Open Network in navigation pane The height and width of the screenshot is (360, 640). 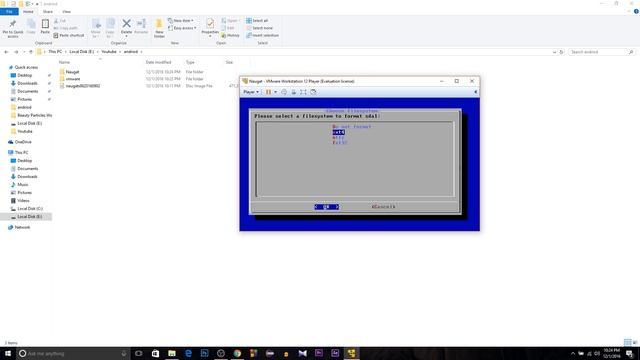pos(22,227)
